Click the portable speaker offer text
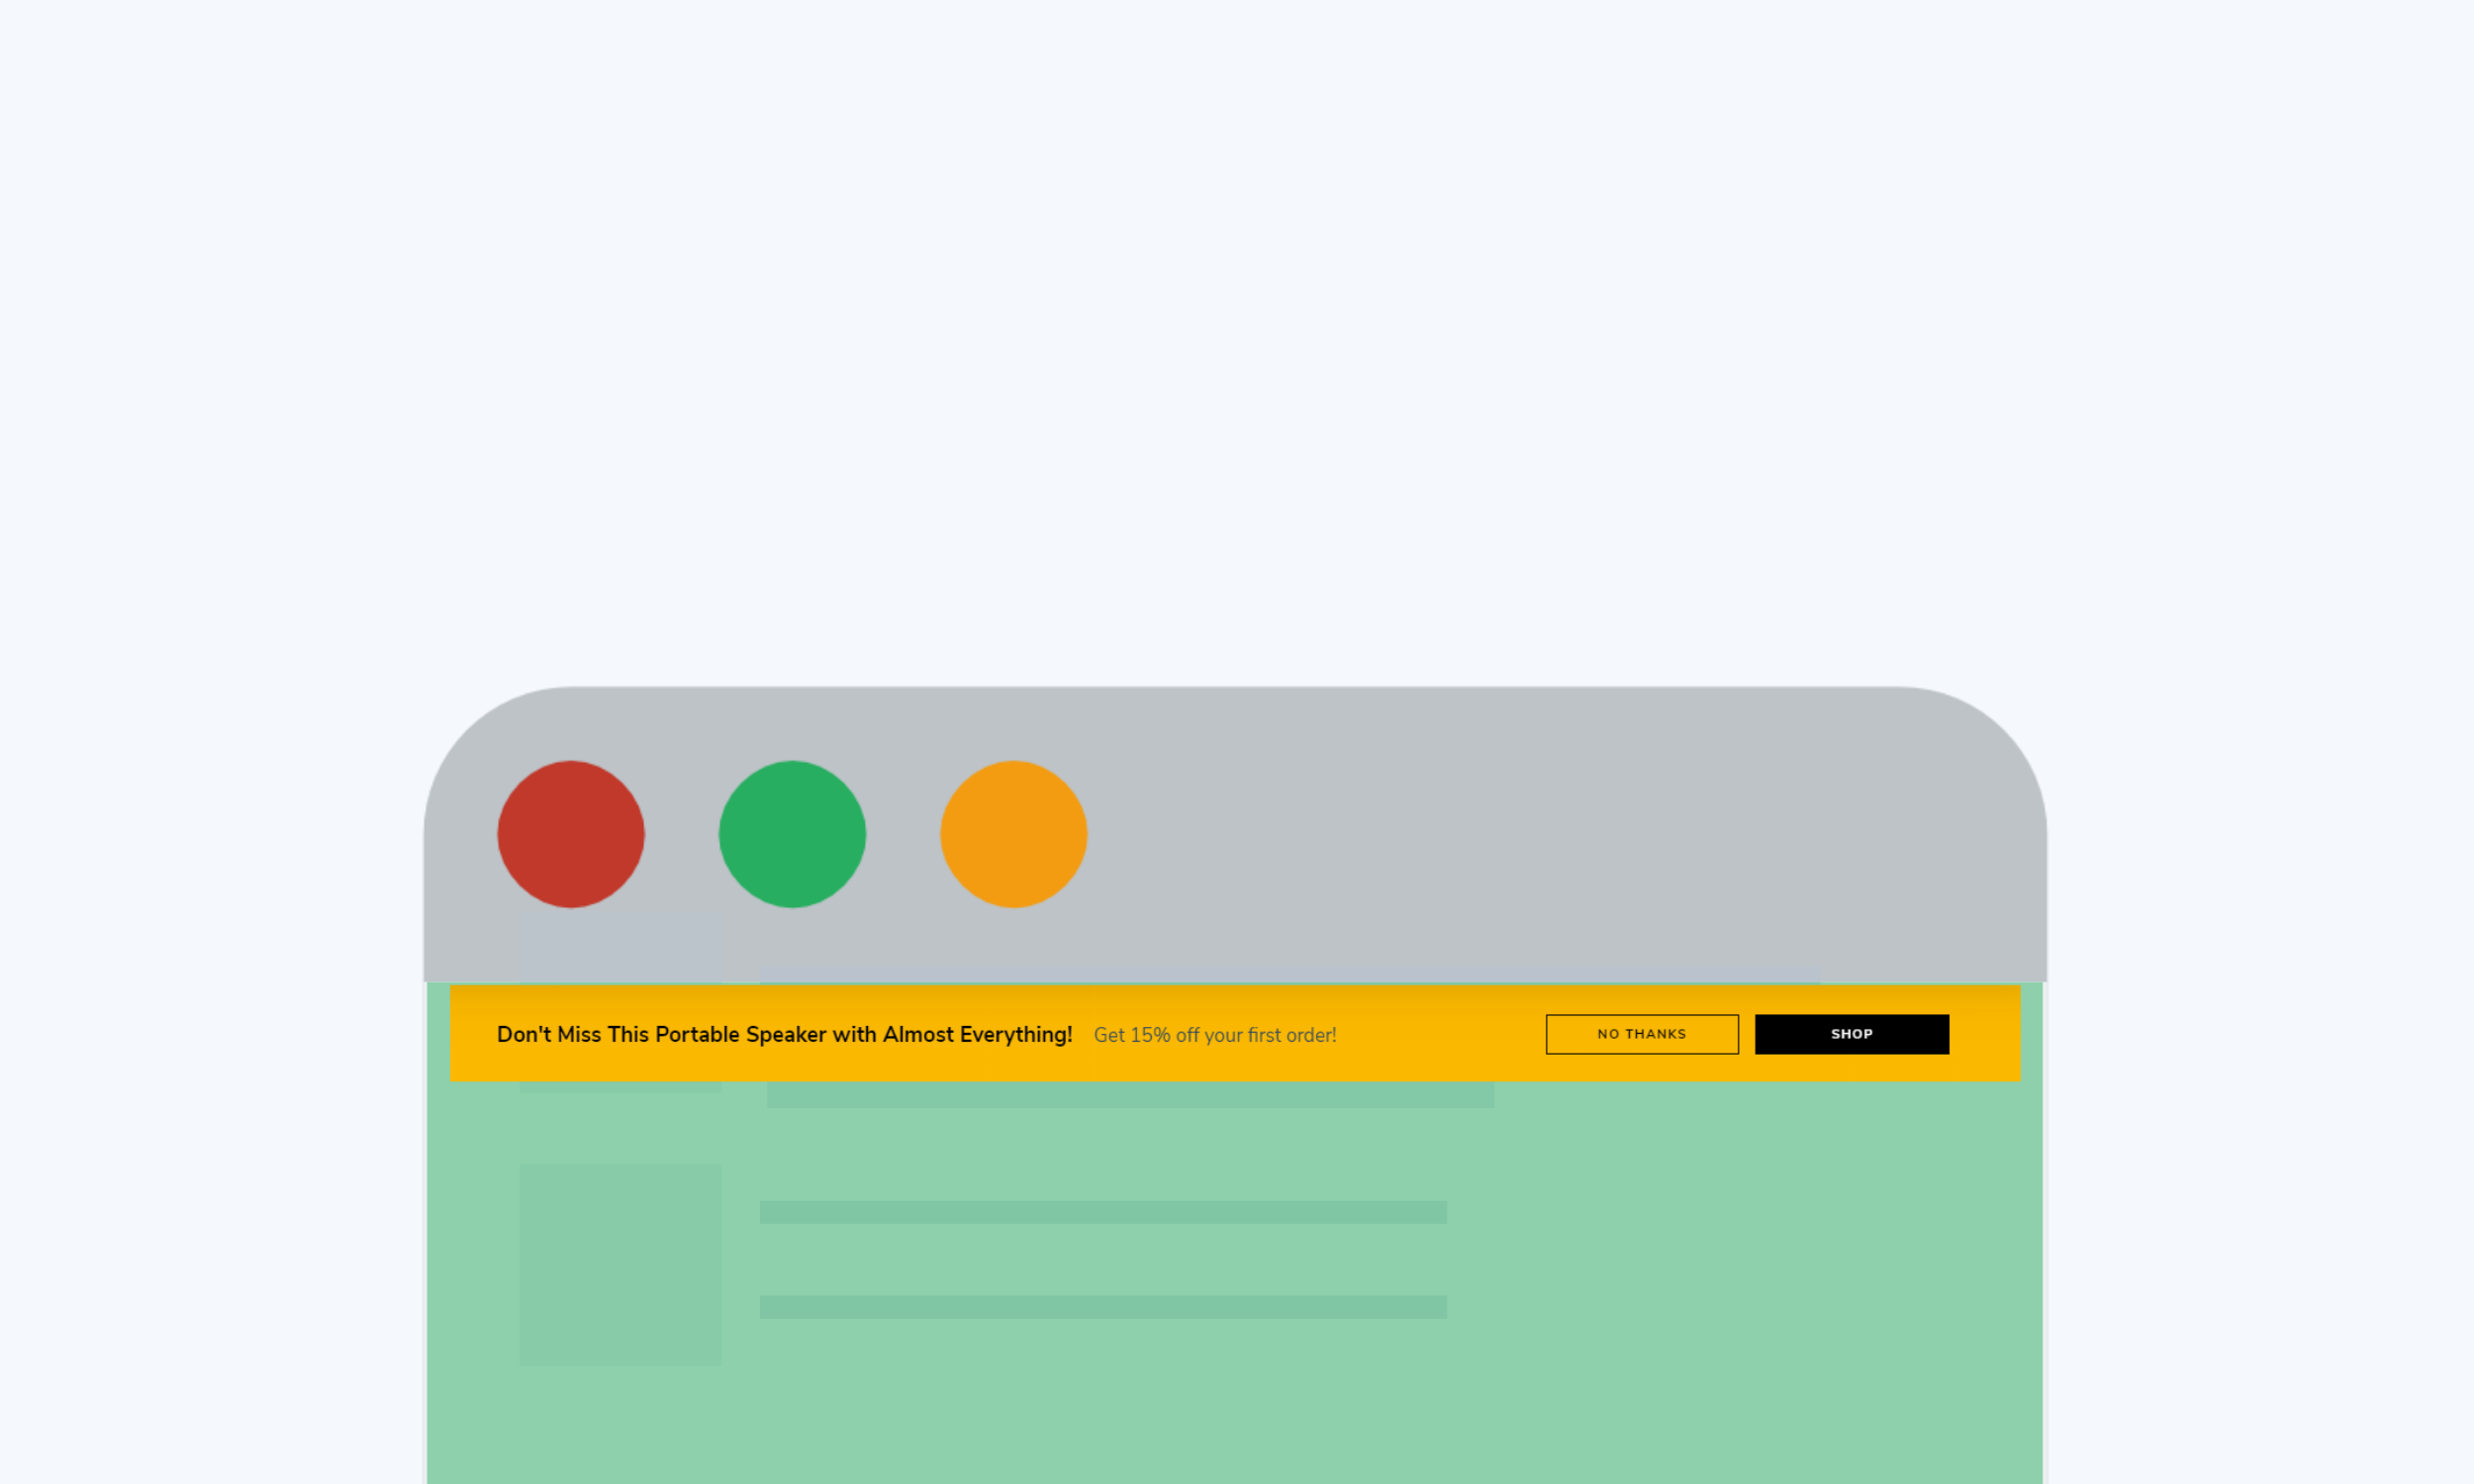Screen dimensions: 2474x1484 coord(783,1034)
